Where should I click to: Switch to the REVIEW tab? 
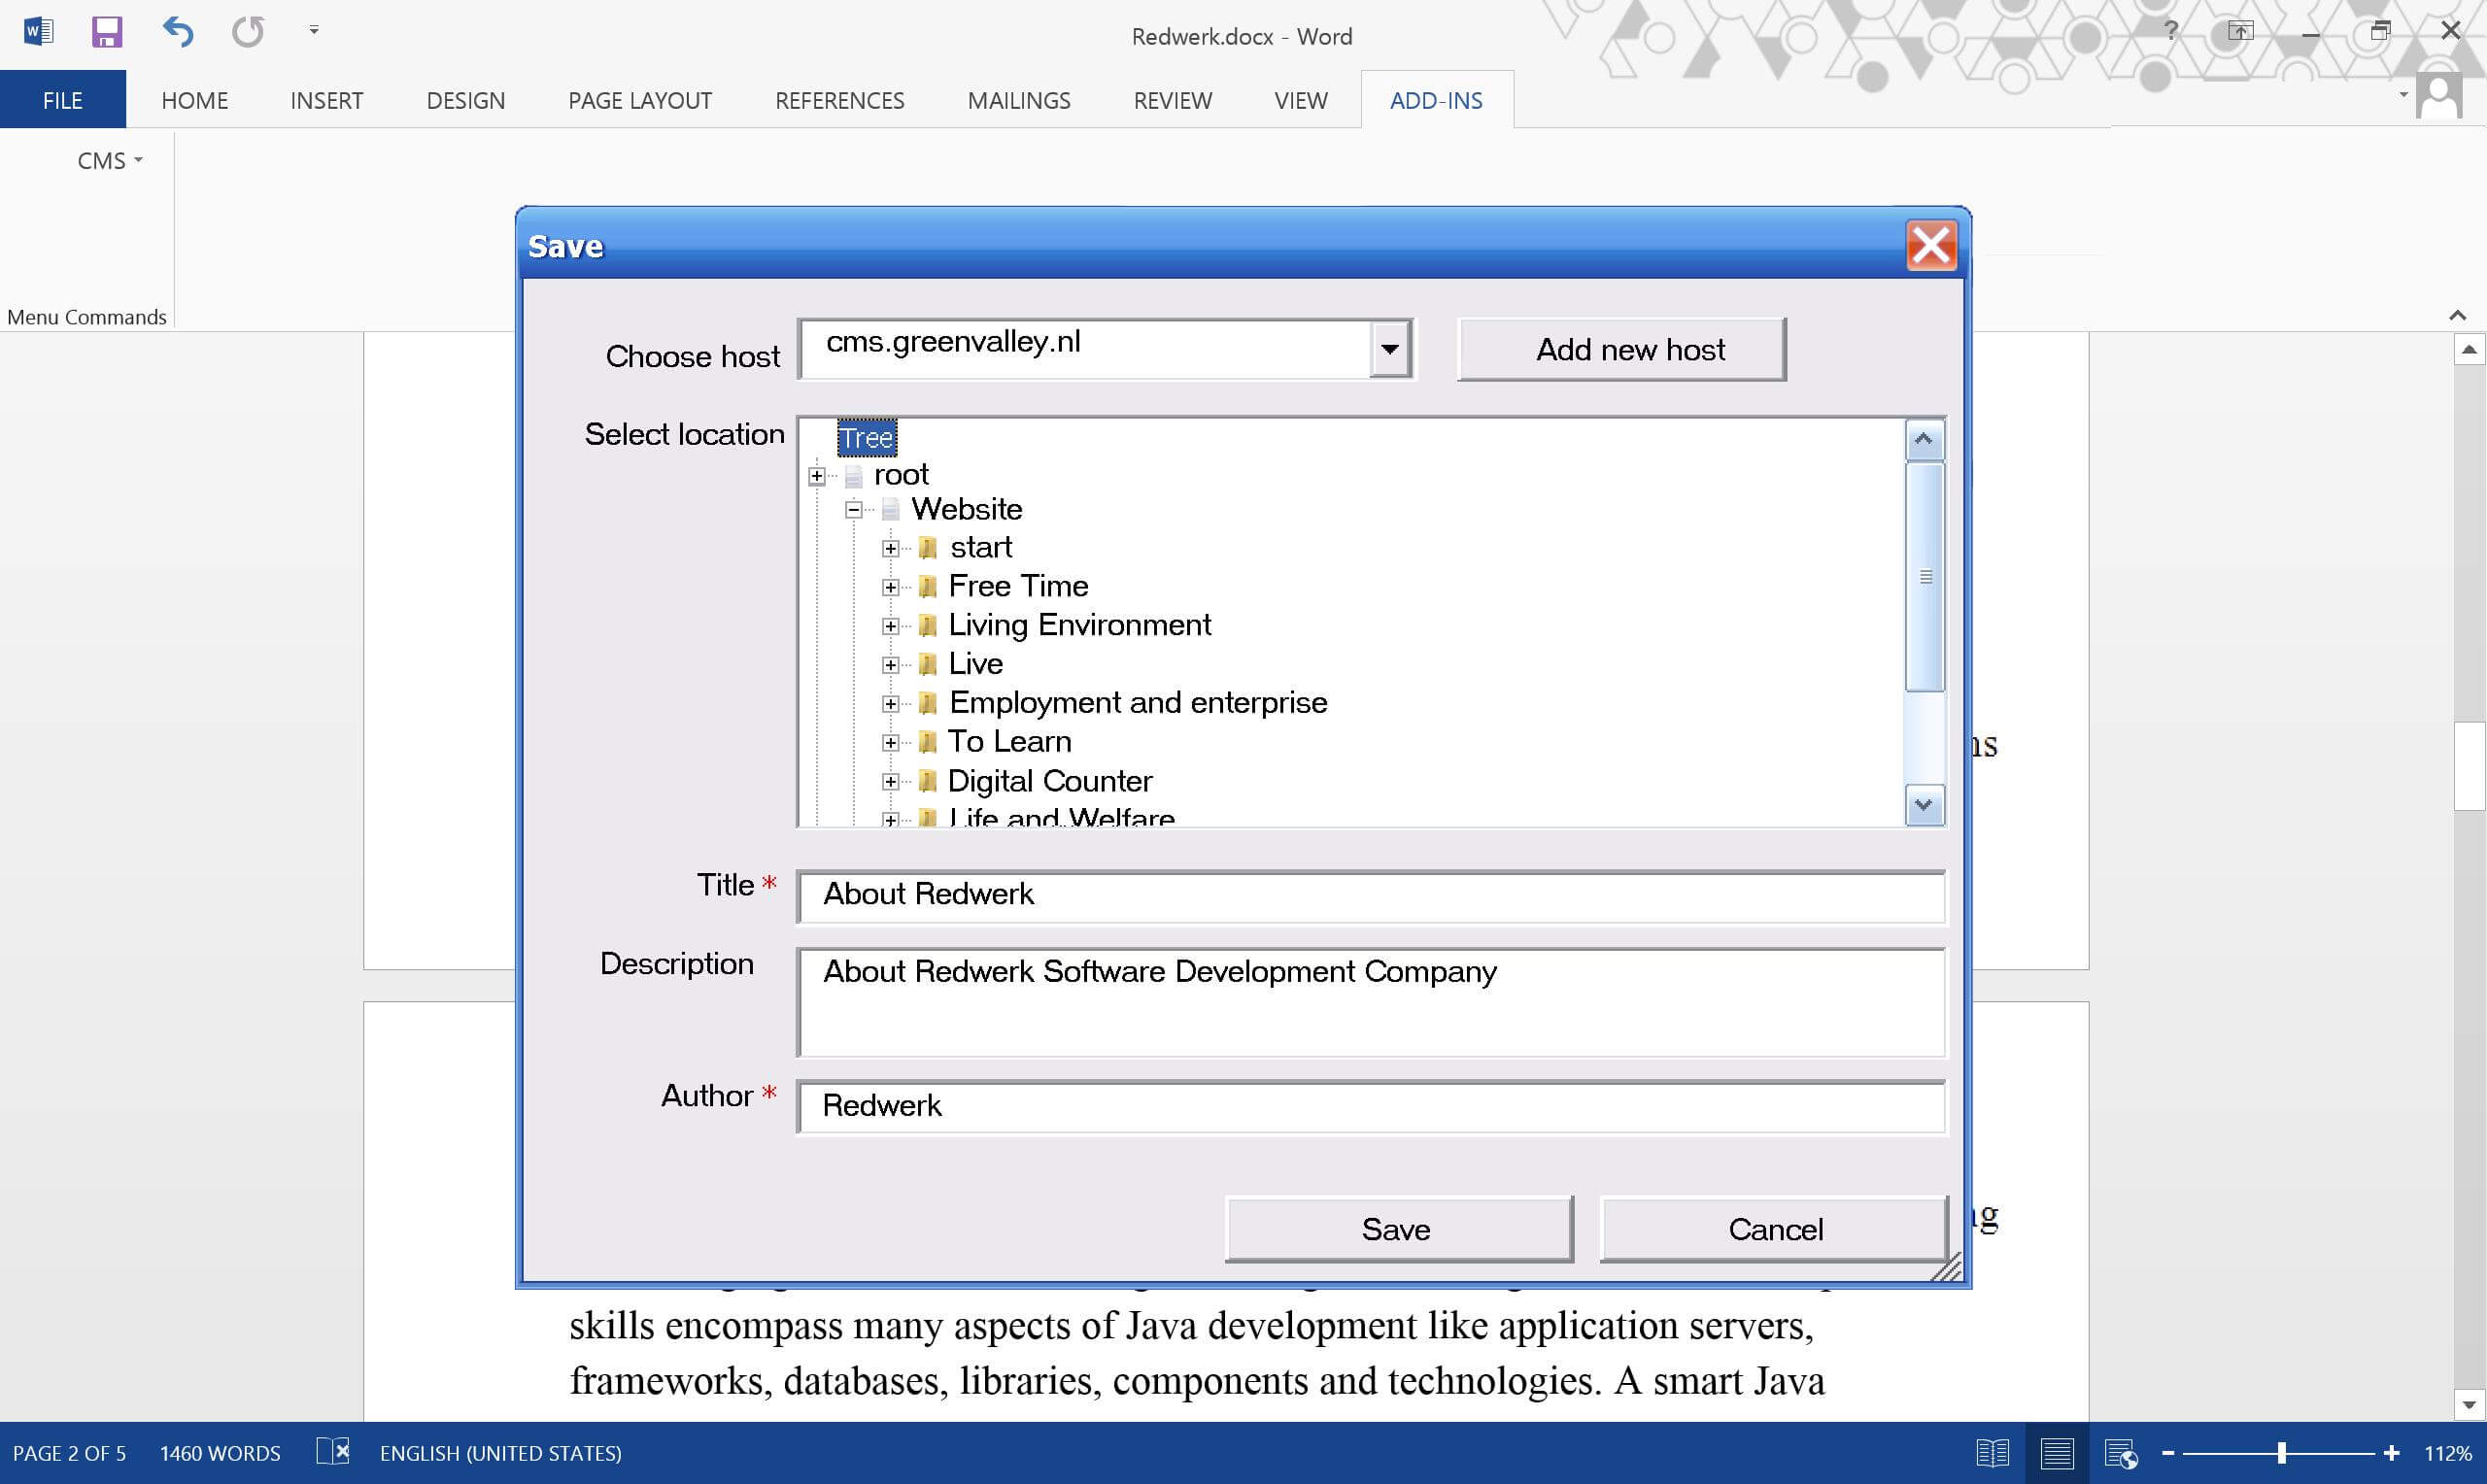click(1173, 100)
